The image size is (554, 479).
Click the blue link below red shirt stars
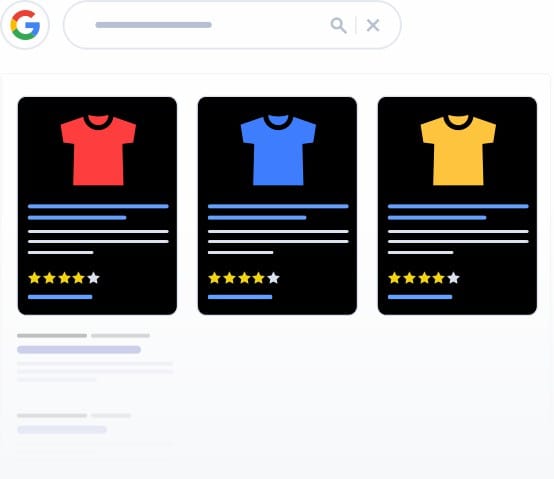point(60,297)
